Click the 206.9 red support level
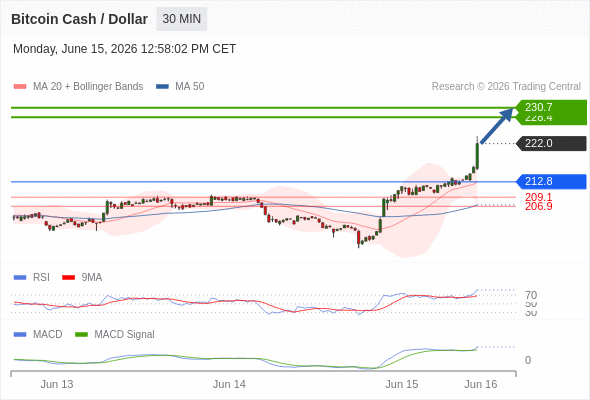 coord(538,206)
